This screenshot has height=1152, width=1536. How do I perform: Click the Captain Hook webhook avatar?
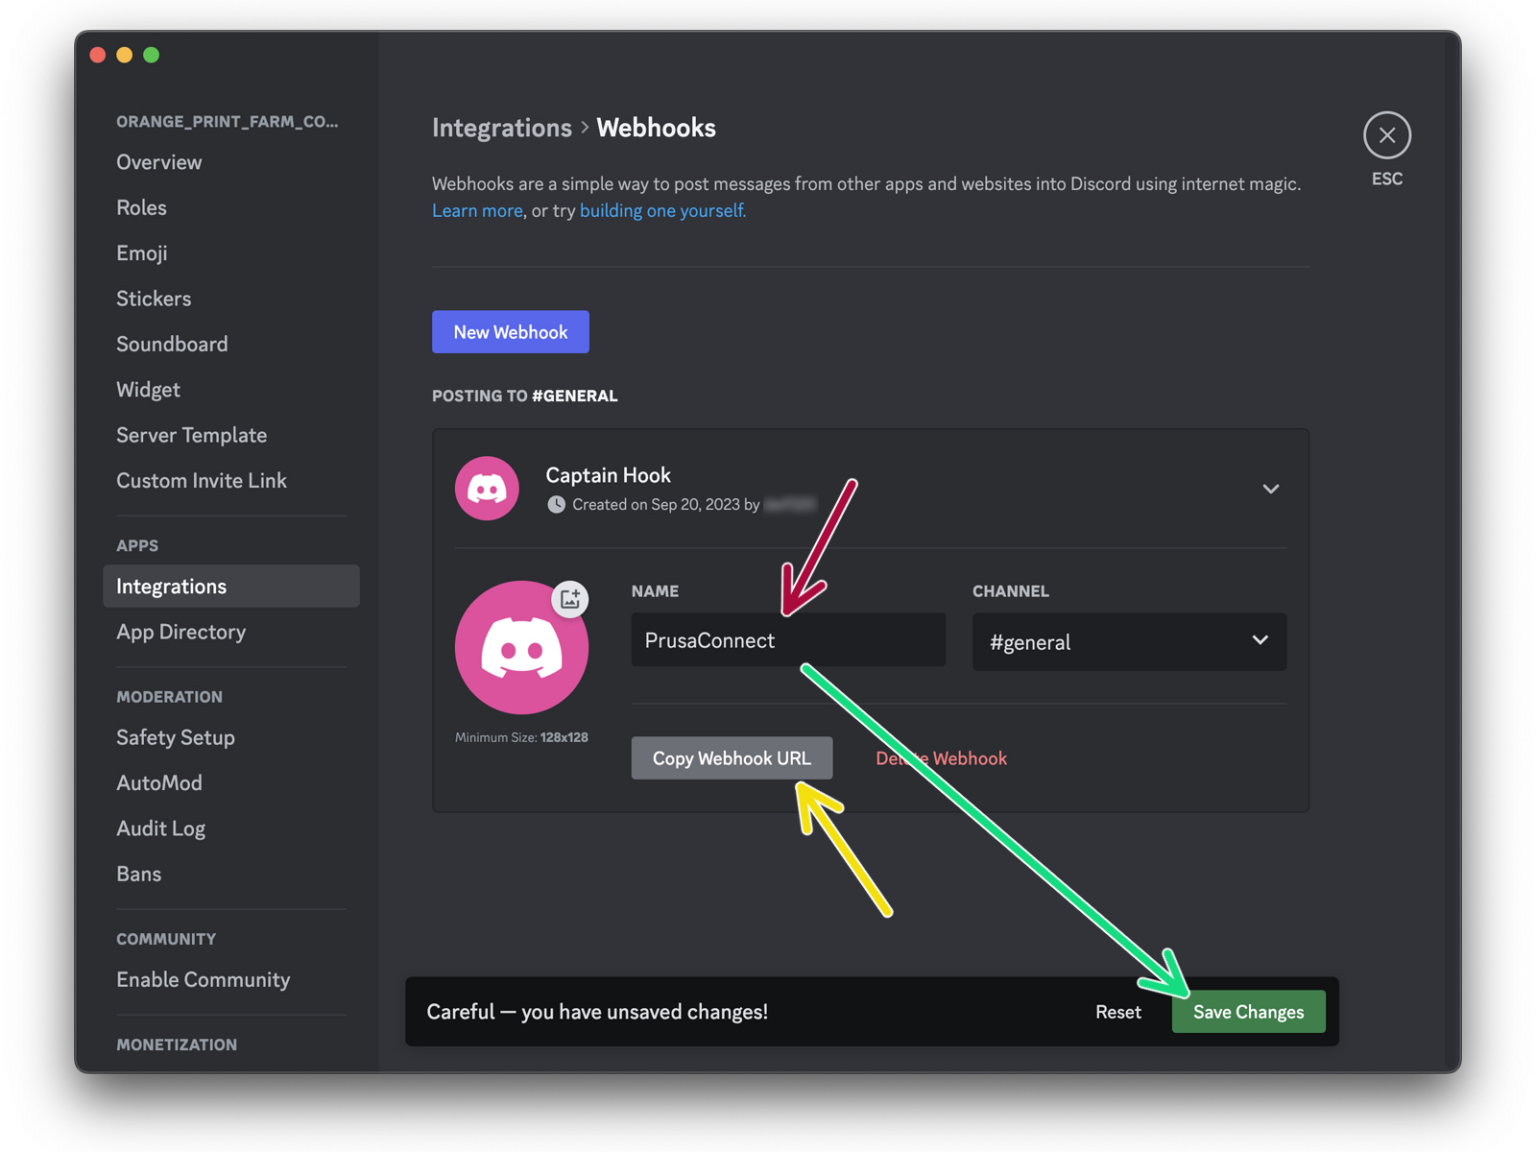[x=487, y=489]
